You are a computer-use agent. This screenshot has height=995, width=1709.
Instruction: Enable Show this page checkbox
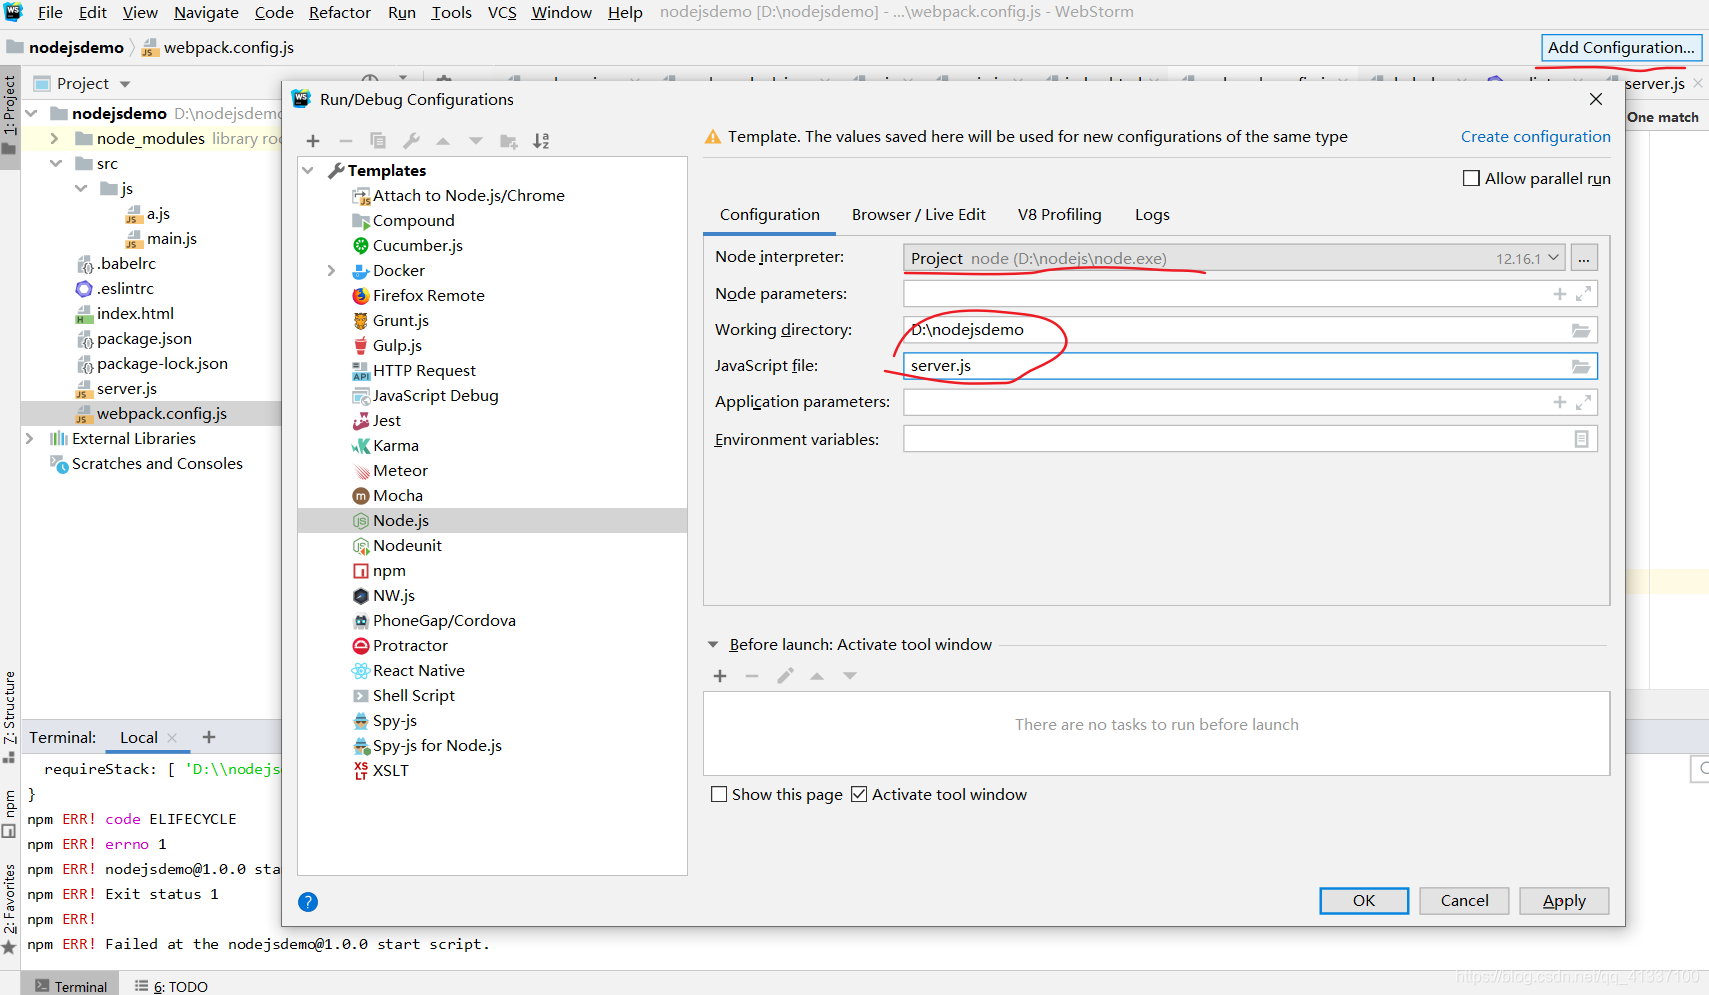pos(718,794)
